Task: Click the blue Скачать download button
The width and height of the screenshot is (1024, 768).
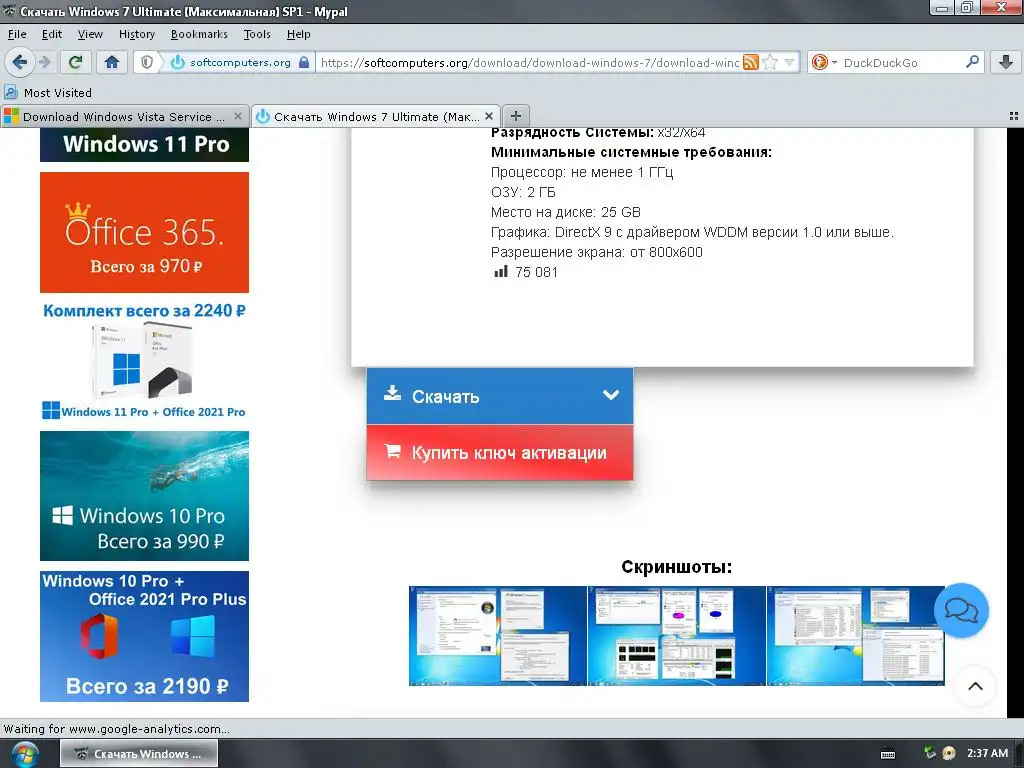Action: coord(500,396)
